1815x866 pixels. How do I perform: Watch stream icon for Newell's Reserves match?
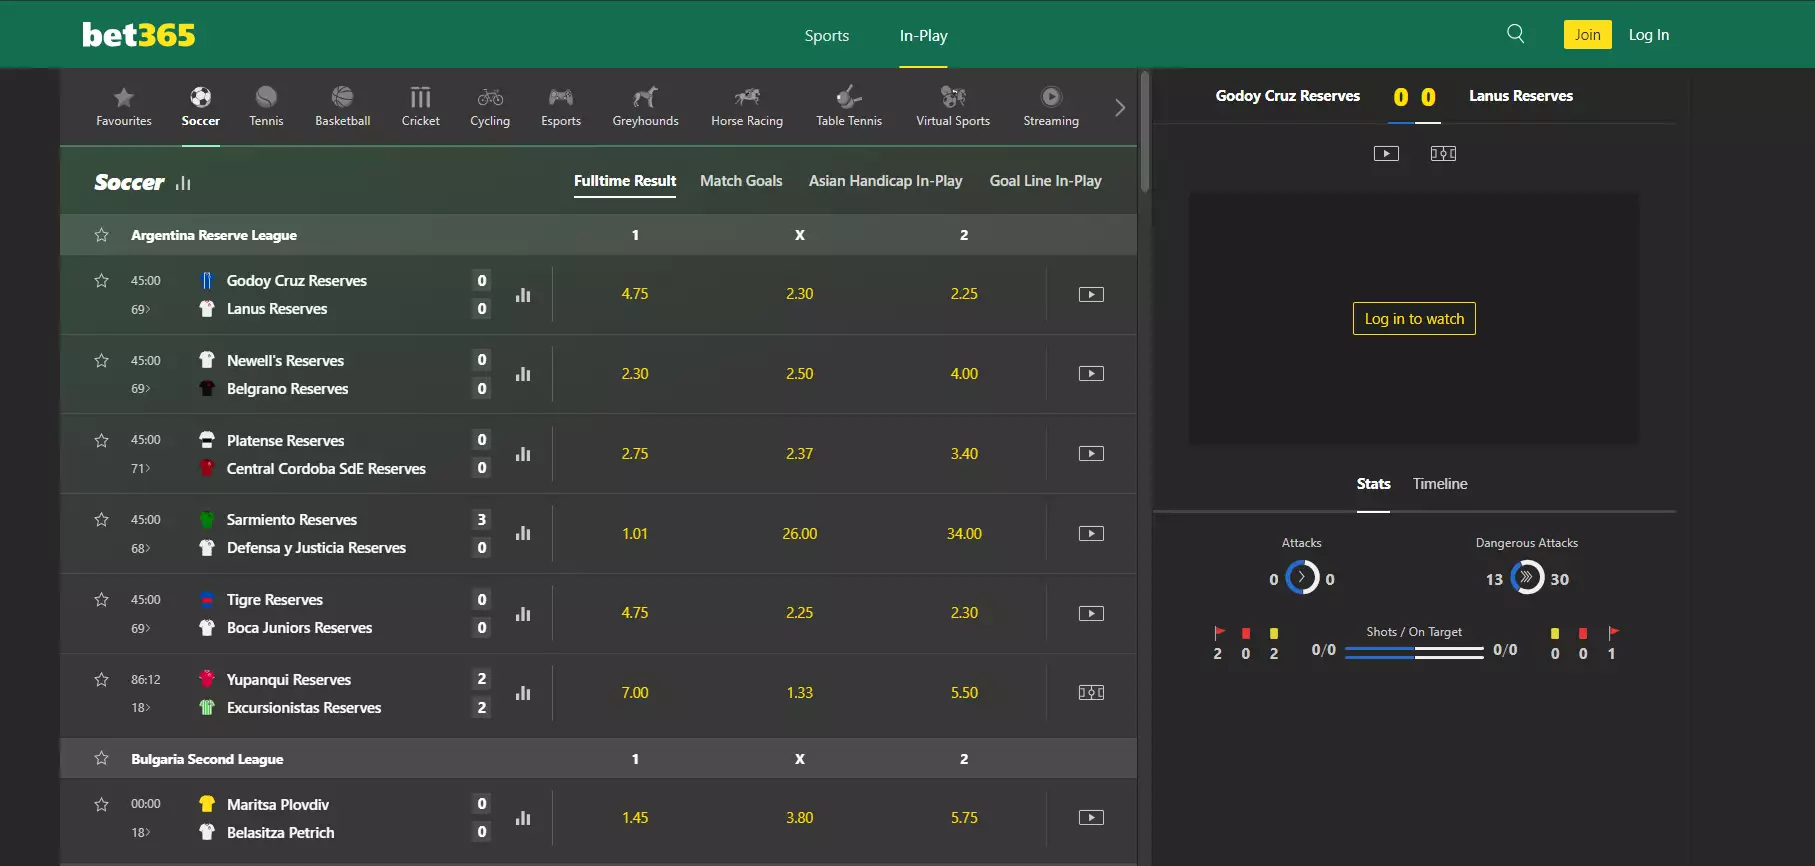(1091, 373)
